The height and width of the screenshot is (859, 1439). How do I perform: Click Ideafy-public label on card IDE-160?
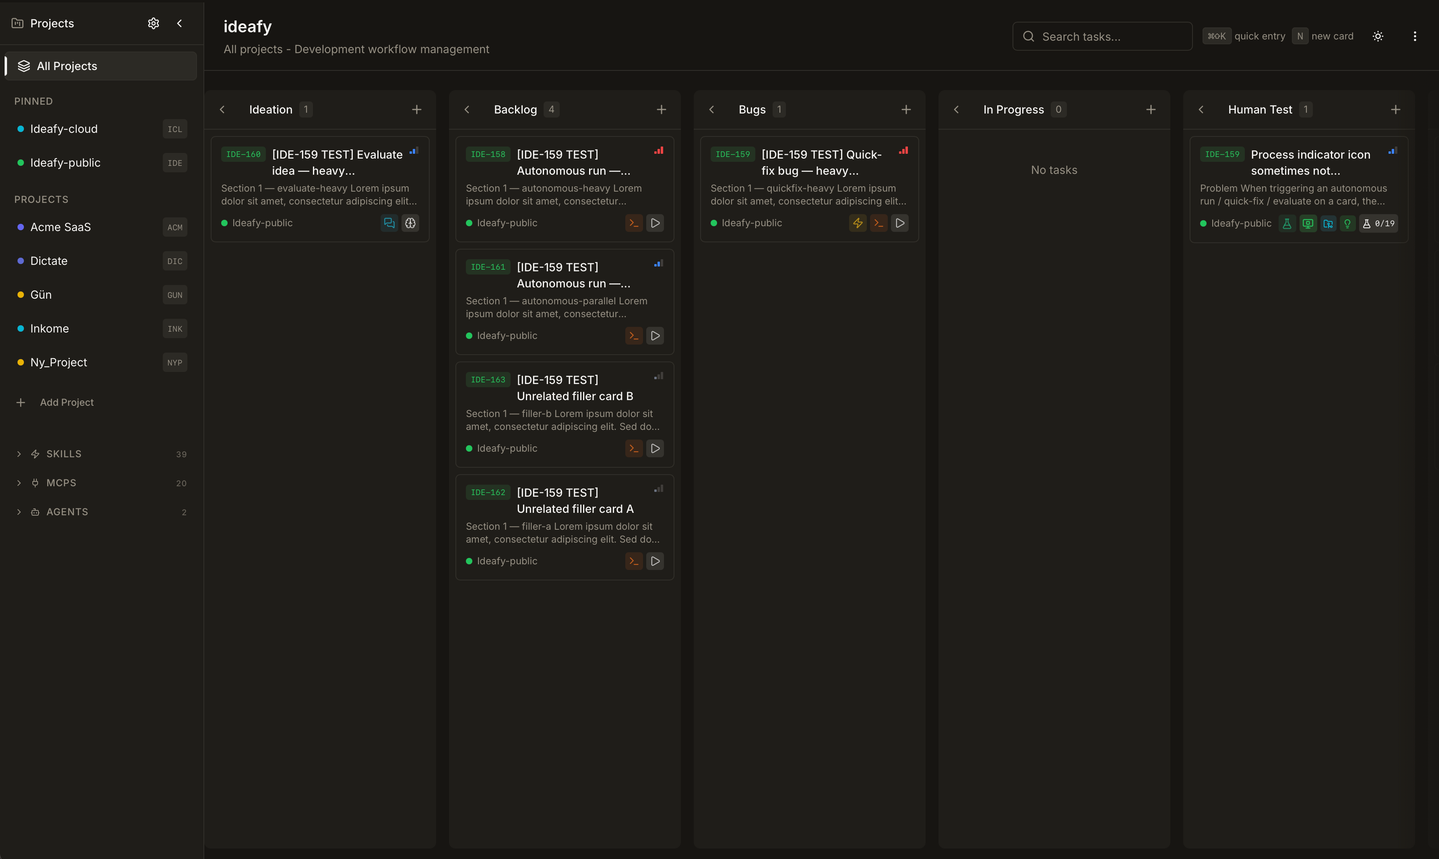[262, 223]
